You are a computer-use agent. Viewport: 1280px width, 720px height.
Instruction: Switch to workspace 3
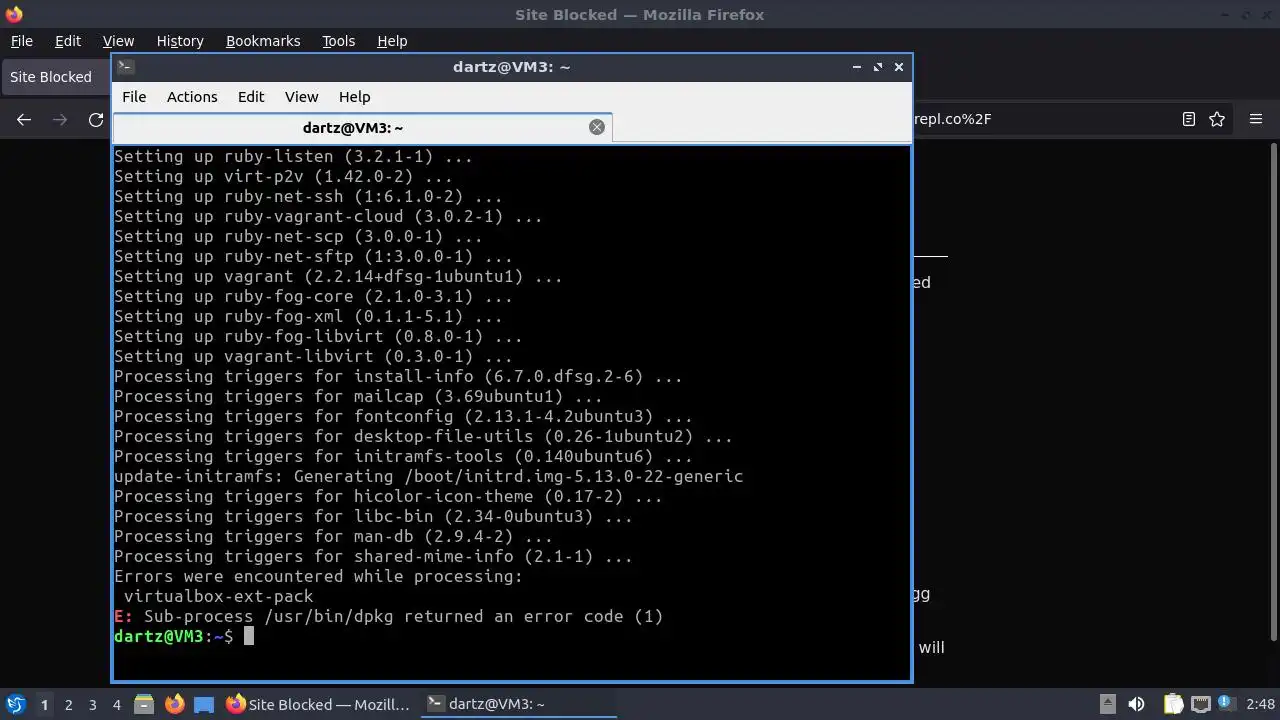[x=92, y=705]
